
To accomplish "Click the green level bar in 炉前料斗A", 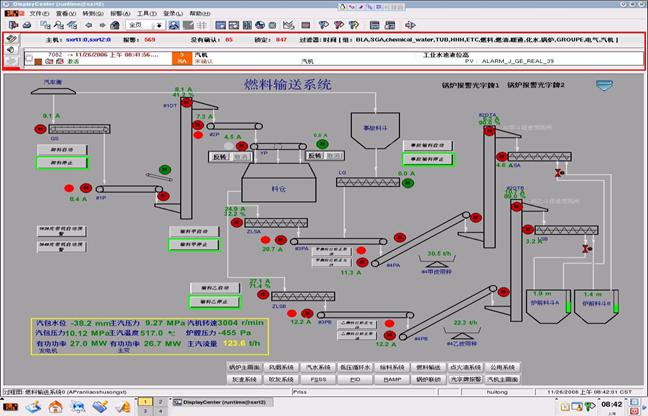I will pyautogui.click(x=568, y=307).
